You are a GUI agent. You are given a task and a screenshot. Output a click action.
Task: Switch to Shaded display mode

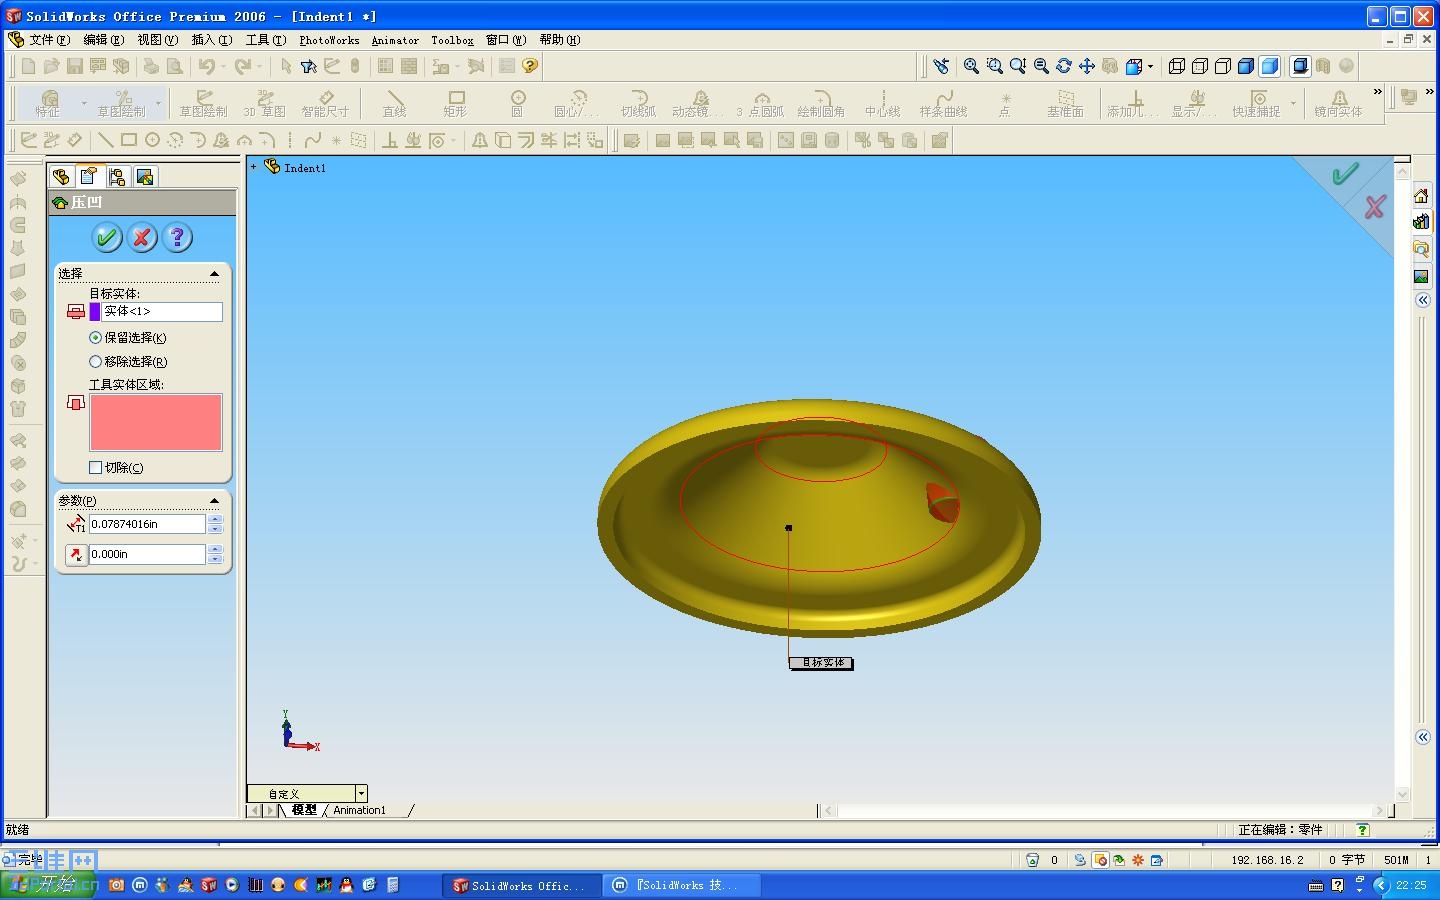click(1270, 66)
